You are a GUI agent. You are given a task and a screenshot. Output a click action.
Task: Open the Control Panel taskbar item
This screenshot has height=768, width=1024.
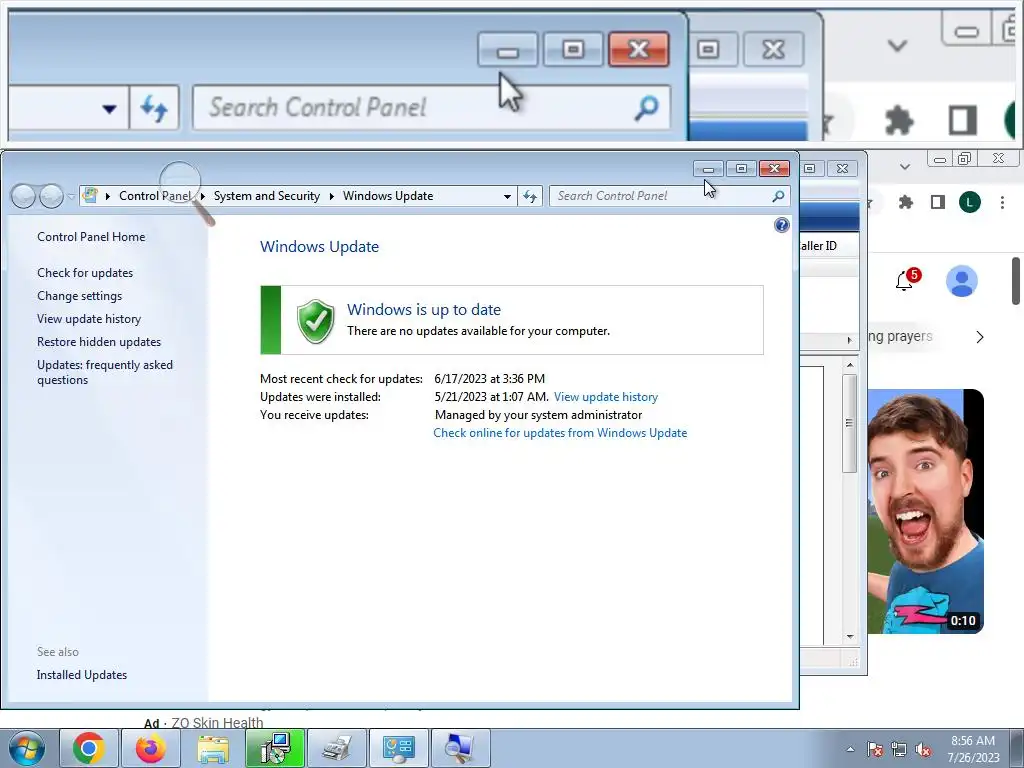coord(399,748)
